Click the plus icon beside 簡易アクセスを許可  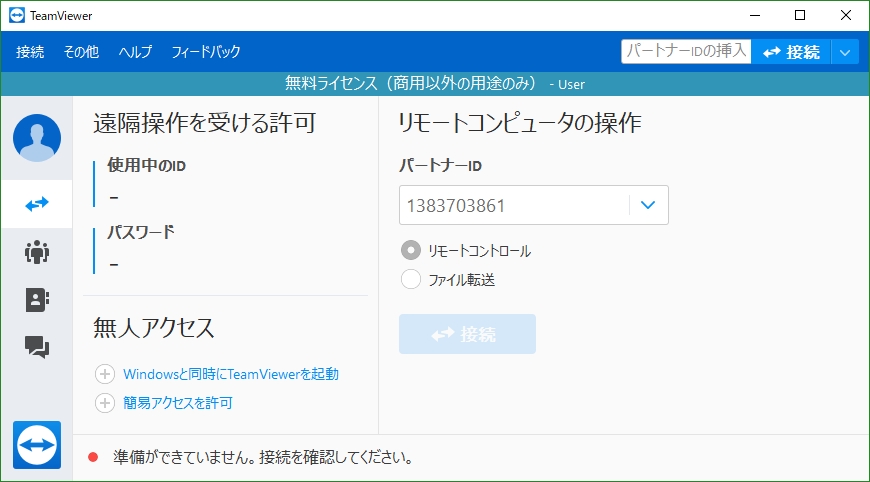105,403
